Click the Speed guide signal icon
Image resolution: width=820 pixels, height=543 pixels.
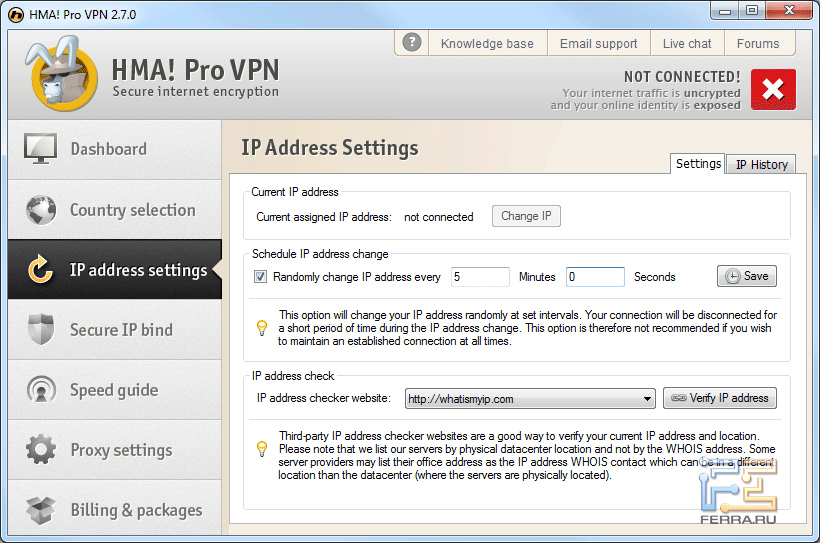tap(42, 390)
